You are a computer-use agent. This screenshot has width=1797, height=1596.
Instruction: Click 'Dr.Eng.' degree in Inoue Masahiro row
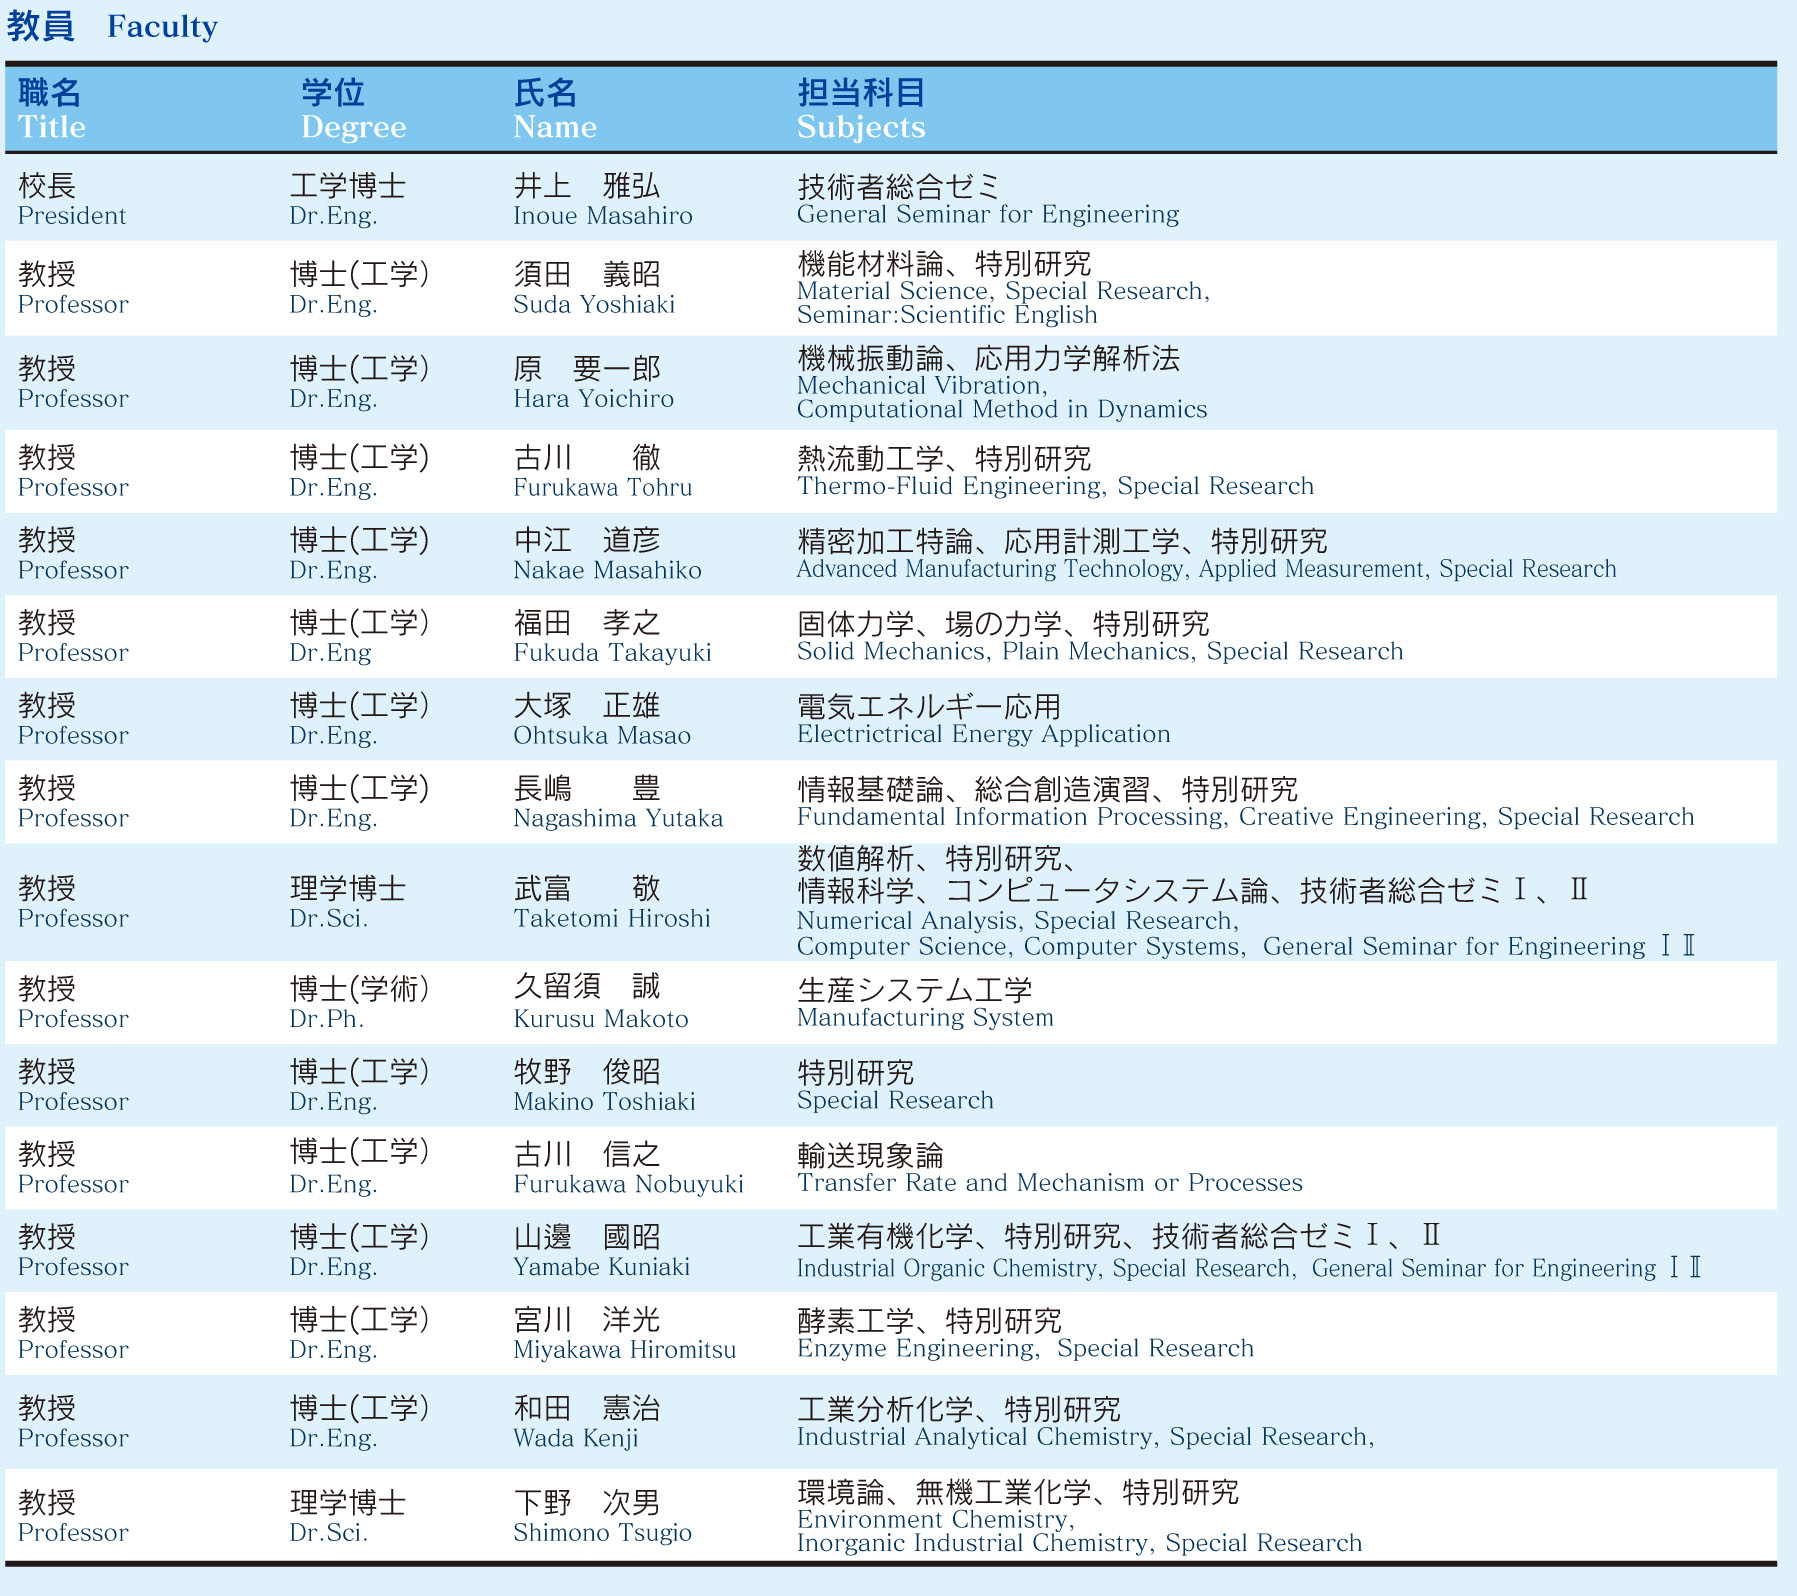[334, 216]
